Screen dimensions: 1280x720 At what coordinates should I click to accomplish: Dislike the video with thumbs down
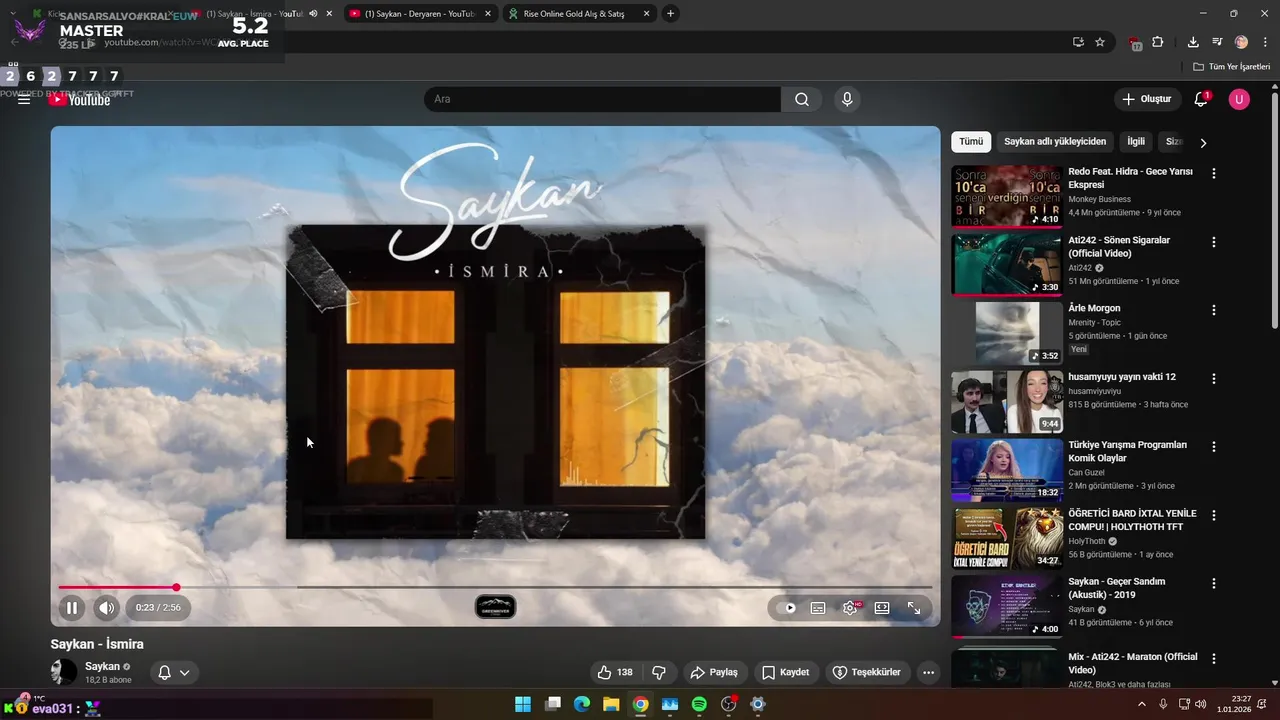click(659, 672)
